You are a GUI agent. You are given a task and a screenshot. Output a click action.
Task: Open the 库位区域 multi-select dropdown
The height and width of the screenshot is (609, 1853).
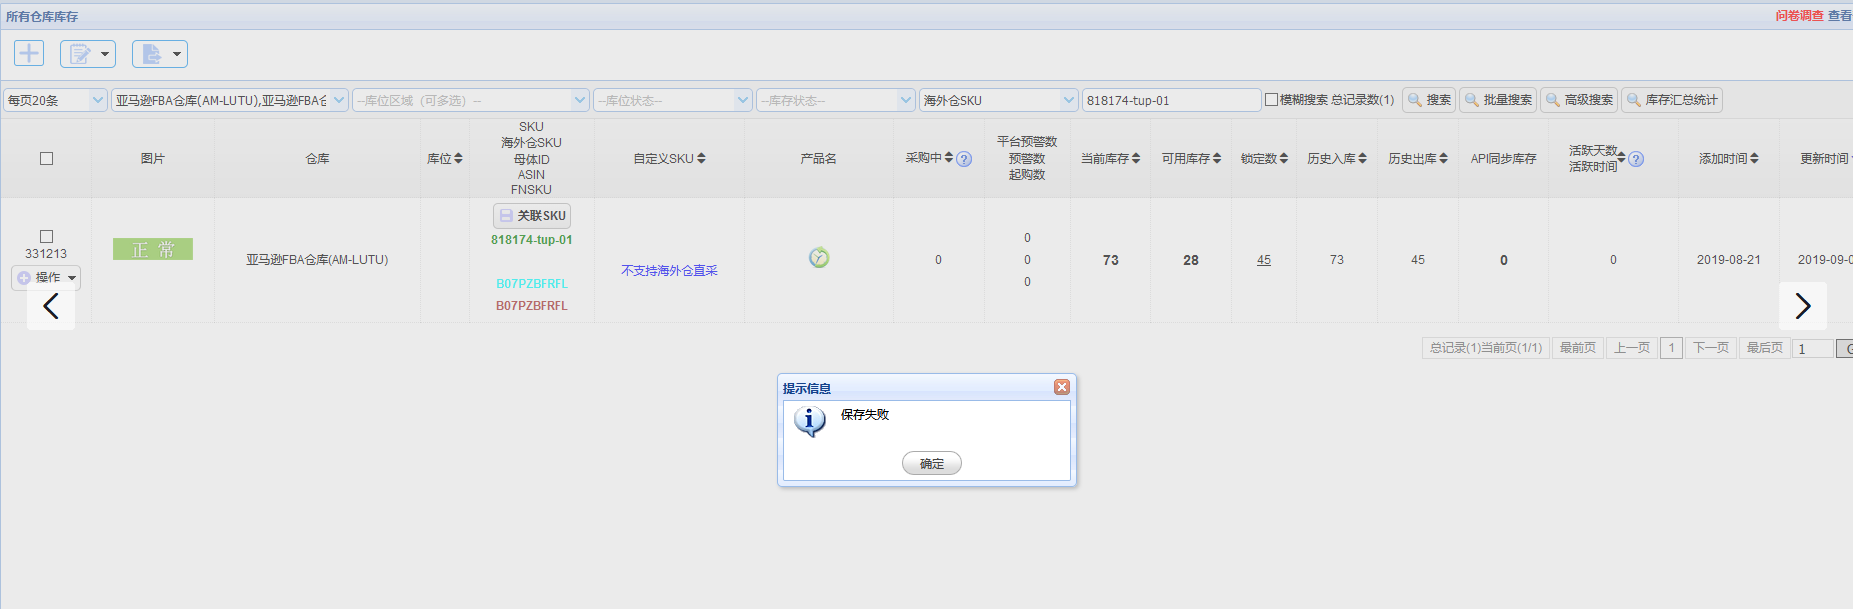tap(471, 100)
